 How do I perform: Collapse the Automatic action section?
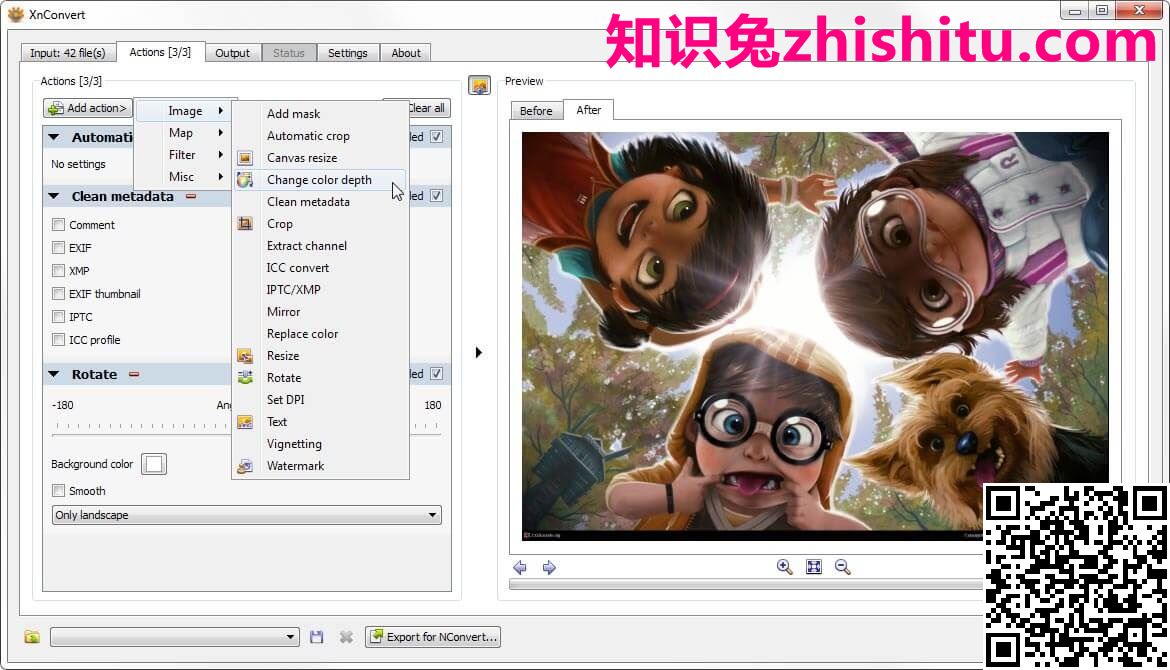[54, 137]
